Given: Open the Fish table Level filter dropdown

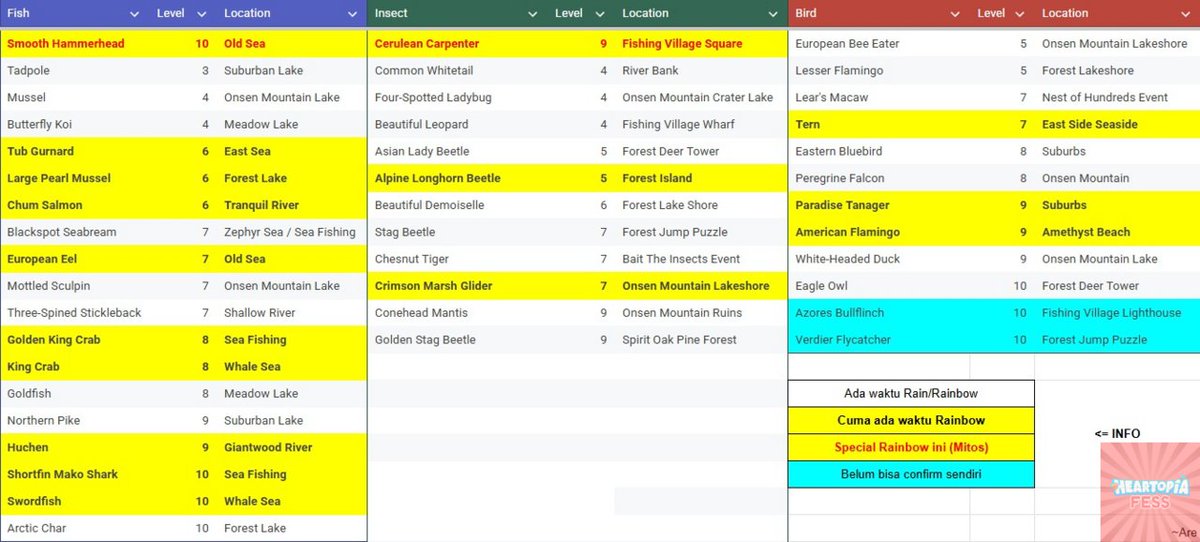Looking at the screenshot, I should (x=202, y=14).
